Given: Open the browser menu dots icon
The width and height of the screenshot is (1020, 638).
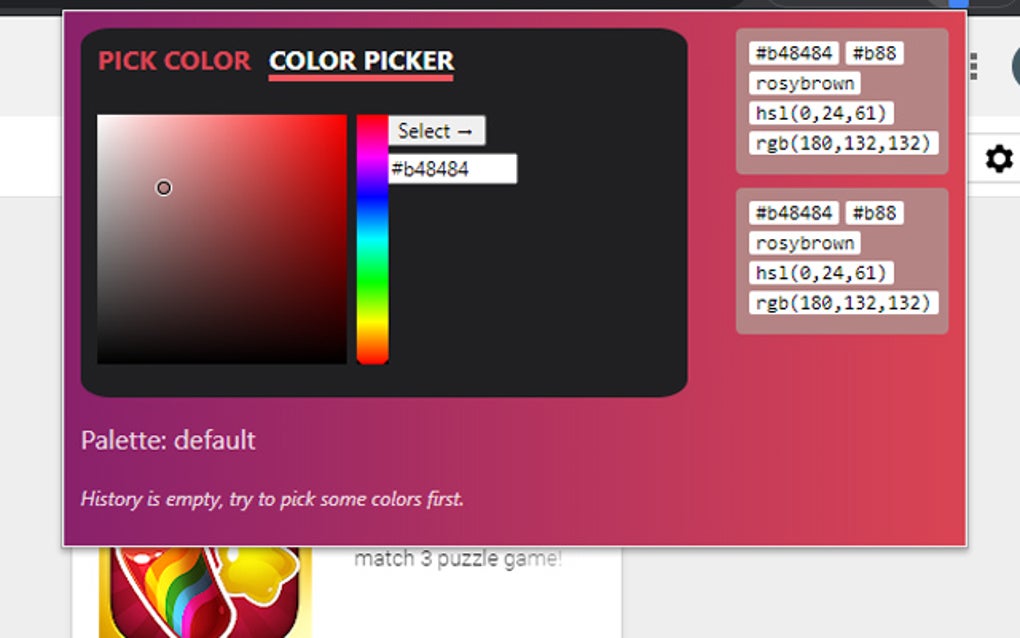Looking at the screenshot, I should (x=975, y=65).
